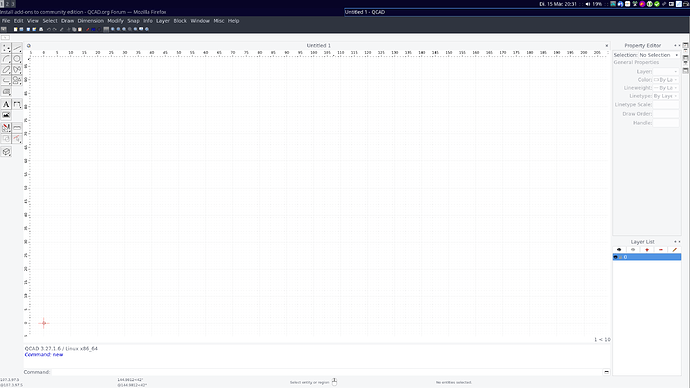Show all layers with the dark eye icon
Viewport: 690px width, 388px height.
pyautogui.click(x=619, y=249)
